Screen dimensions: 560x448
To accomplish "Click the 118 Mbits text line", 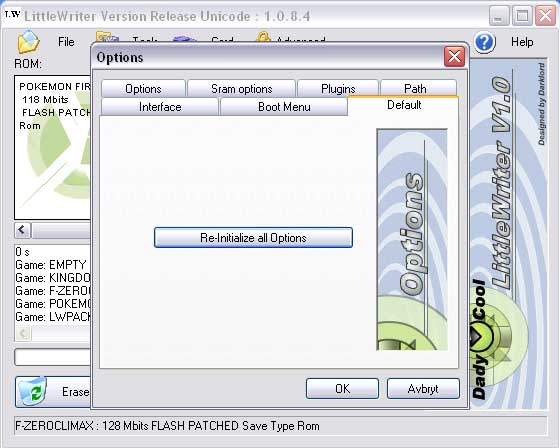I will pos(45,100).
